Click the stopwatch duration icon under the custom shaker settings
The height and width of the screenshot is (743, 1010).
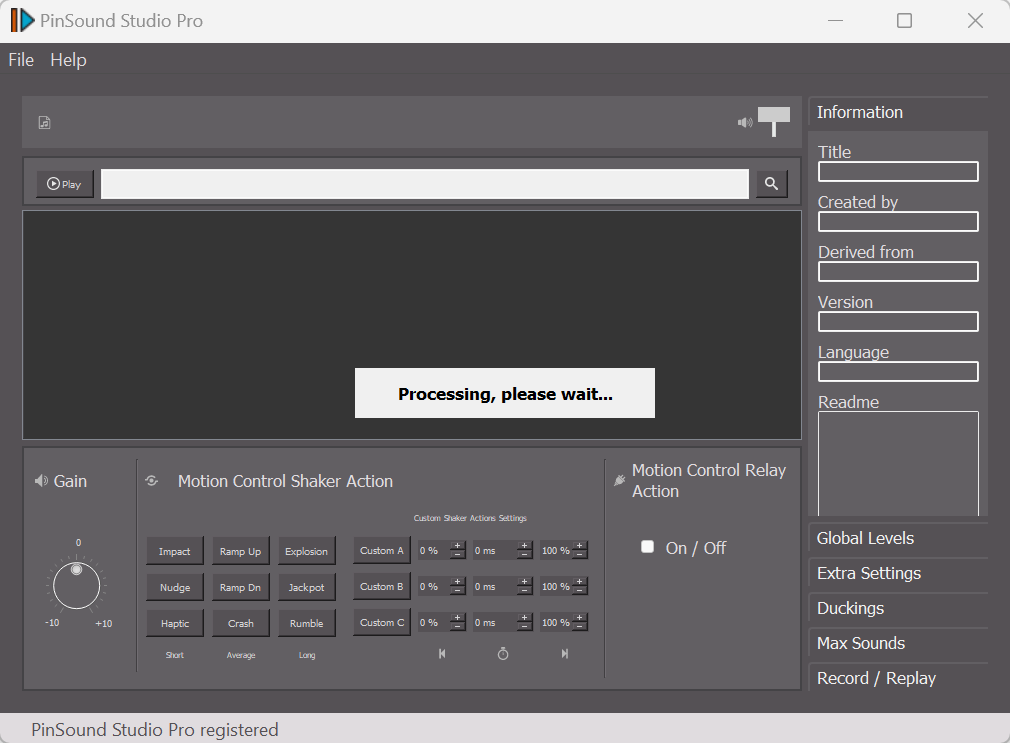(x=503, y=653)
